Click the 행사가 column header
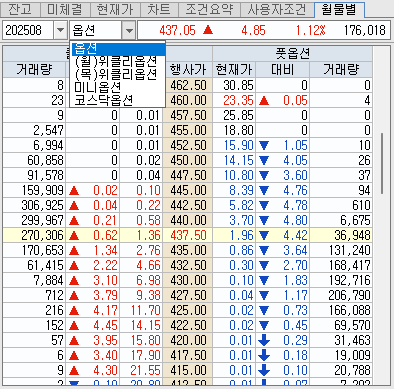 [x=188, y=70]
